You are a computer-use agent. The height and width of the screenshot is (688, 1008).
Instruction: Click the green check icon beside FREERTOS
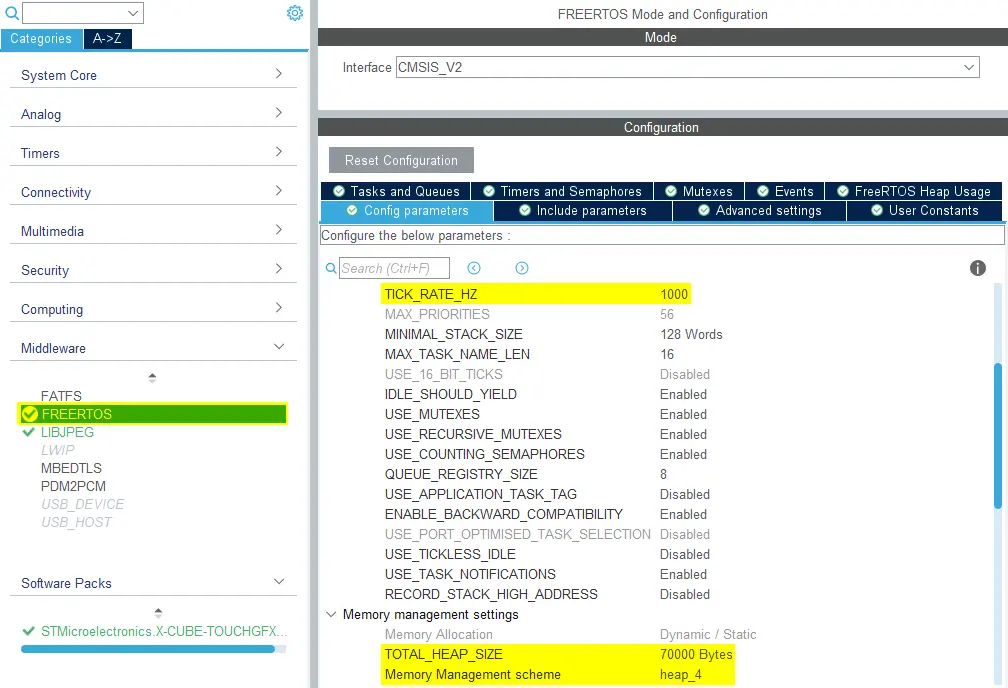point(30,414)
